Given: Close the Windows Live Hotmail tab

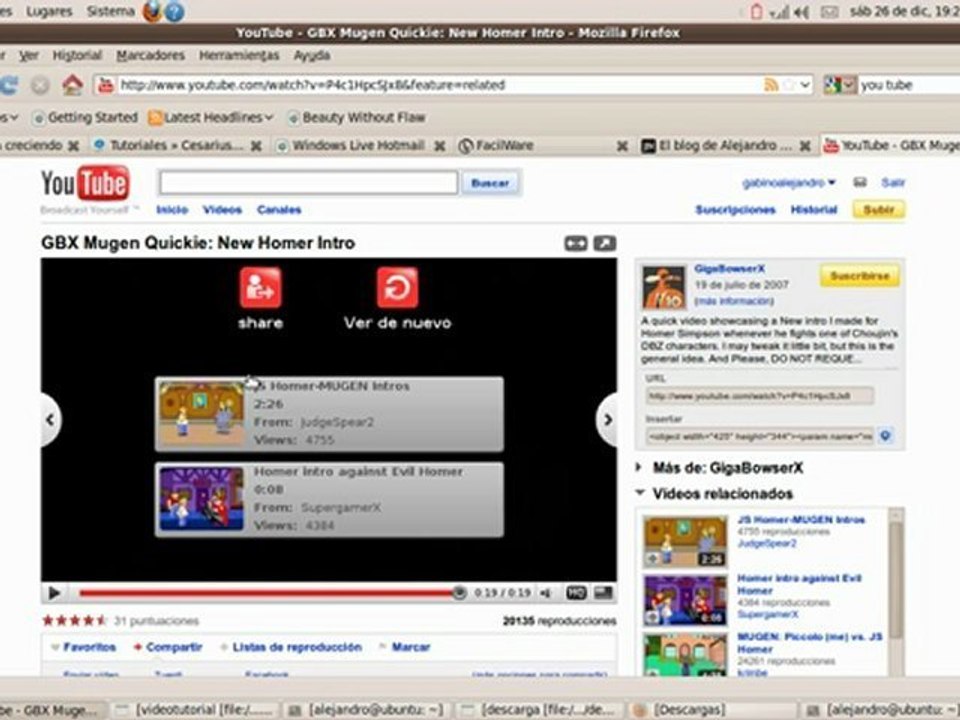Looking at the screenshot, I should (440, 146).
